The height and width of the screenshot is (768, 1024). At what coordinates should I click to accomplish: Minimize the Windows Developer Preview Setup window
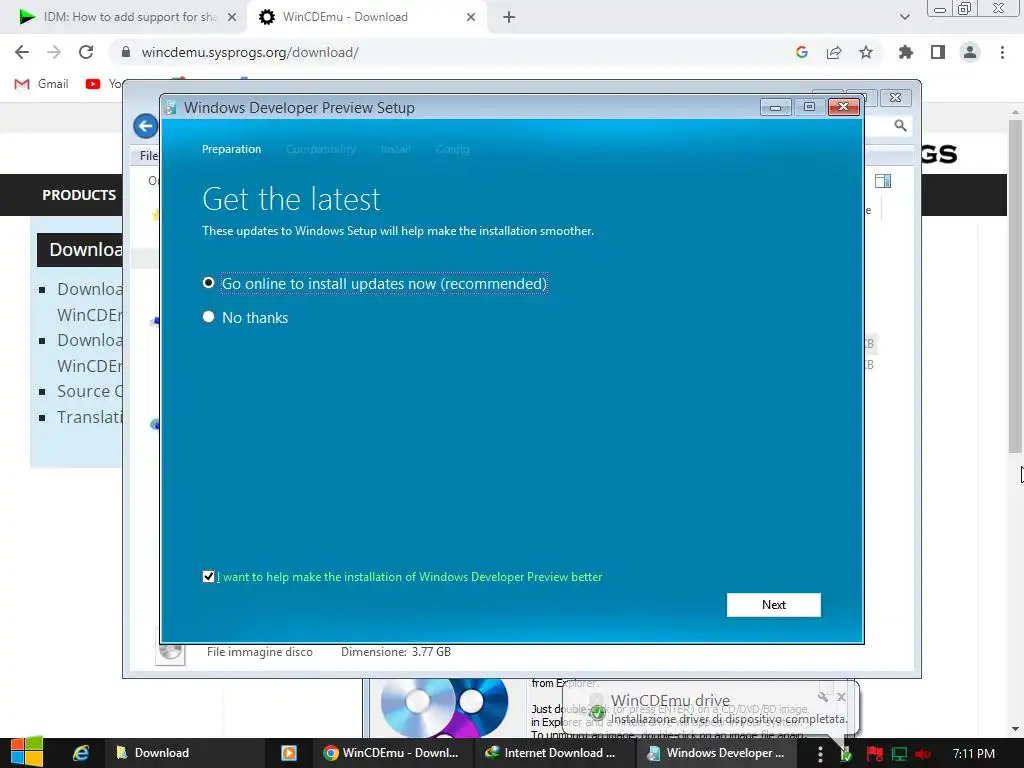pyautogui.click(x=775, y=107)
